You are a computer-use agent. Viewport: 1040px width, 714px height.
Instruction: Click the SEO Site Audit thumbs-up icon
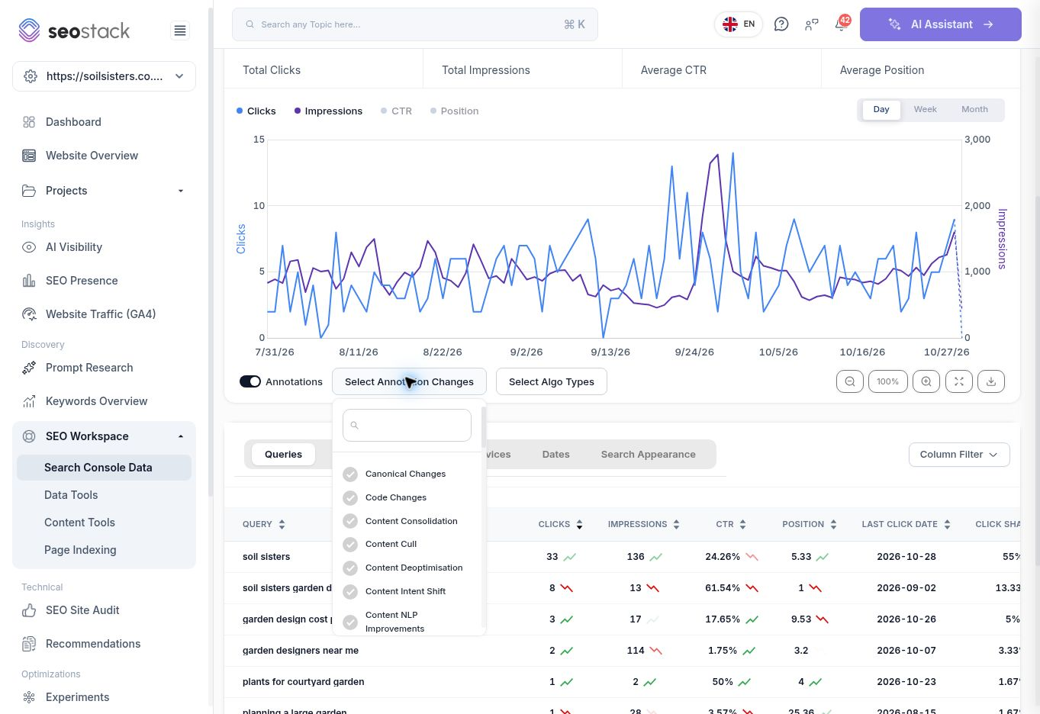(x=29, y=610)
